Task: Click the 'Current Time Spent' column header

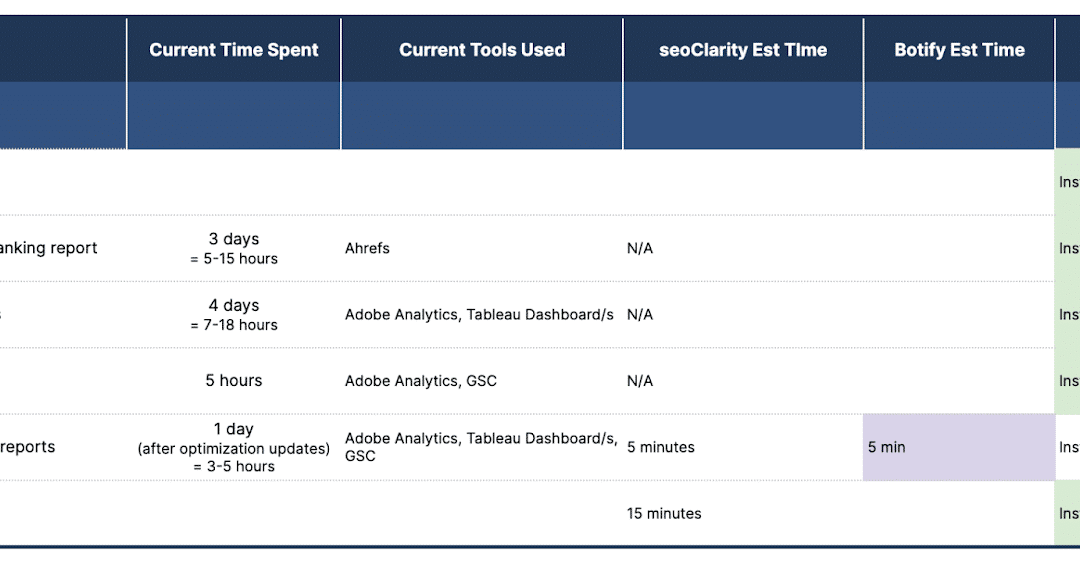Action: 233,50
